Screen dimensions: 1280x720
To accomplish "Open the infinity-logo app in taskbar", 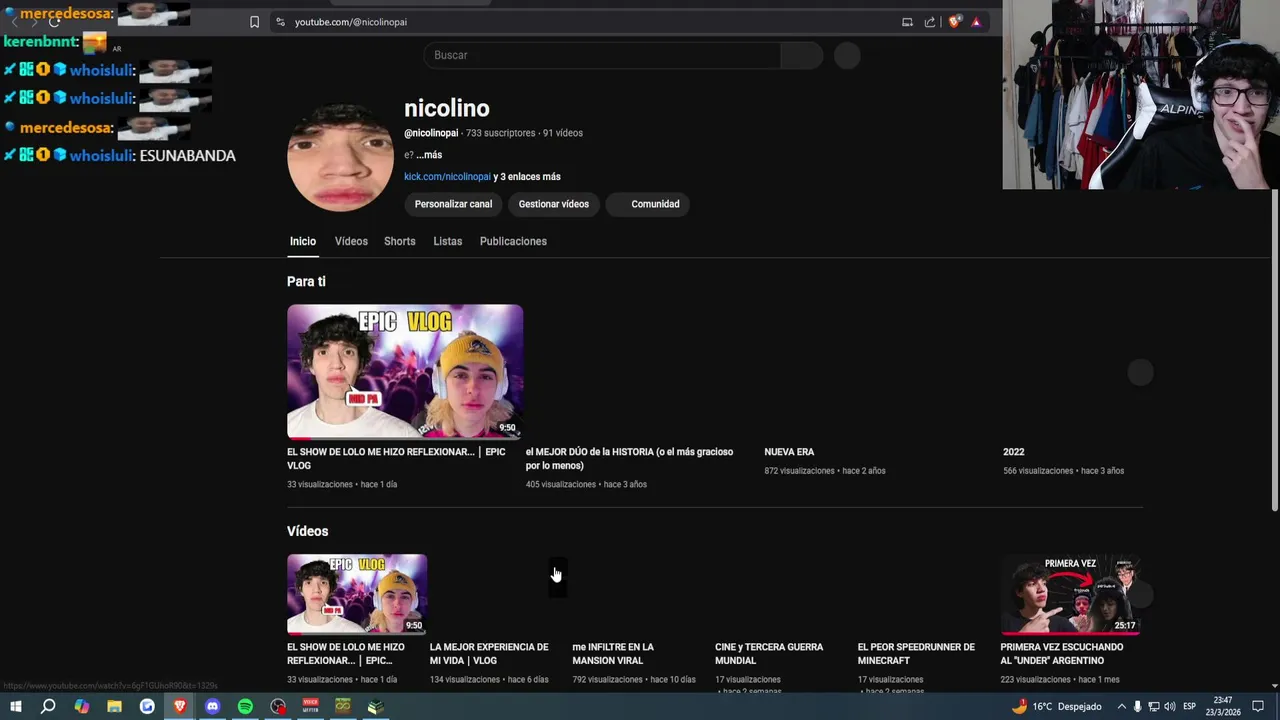I will coord(343,706).
